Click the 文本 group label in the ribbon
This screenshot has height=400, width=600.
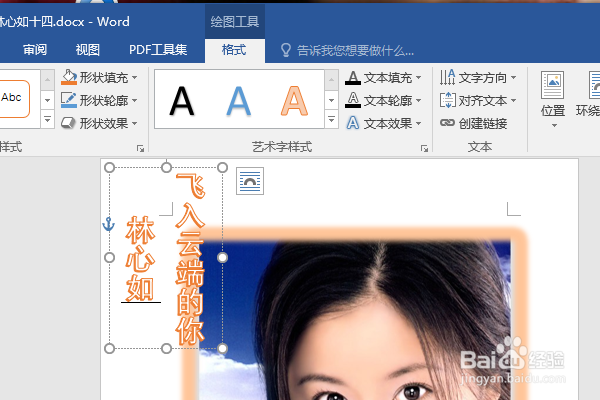tap(480, 147)
